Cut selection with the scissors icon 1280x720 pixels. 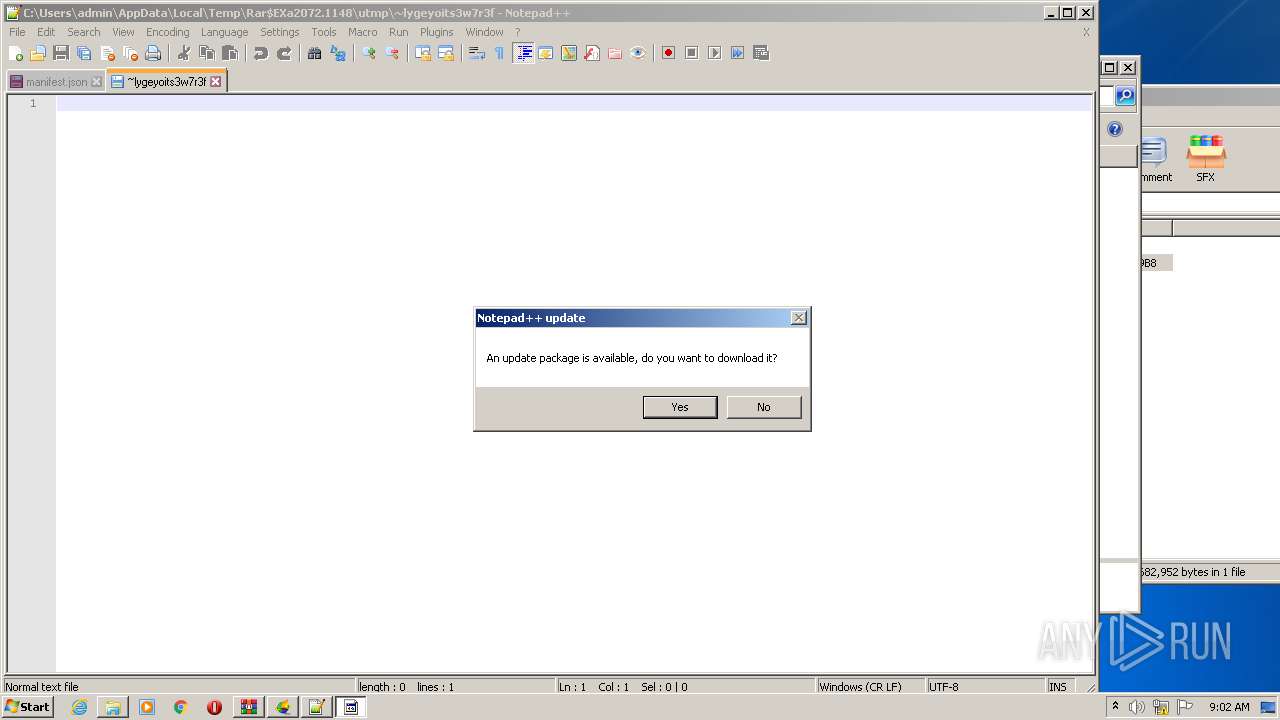pyautogui.click(x=184, y=53)
